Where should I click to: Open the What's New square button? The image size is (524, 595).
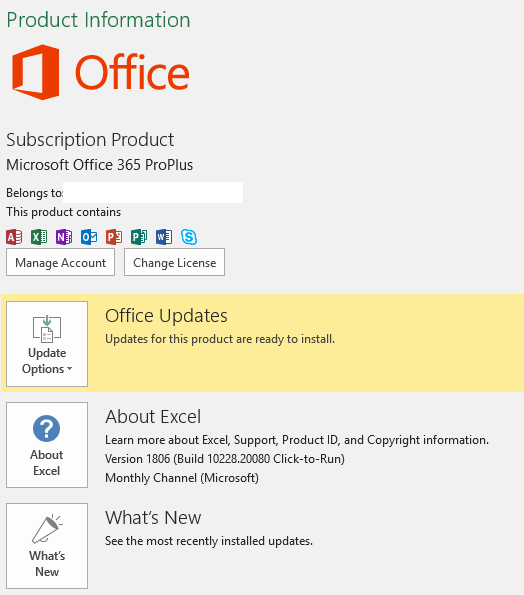pos(47,546)
